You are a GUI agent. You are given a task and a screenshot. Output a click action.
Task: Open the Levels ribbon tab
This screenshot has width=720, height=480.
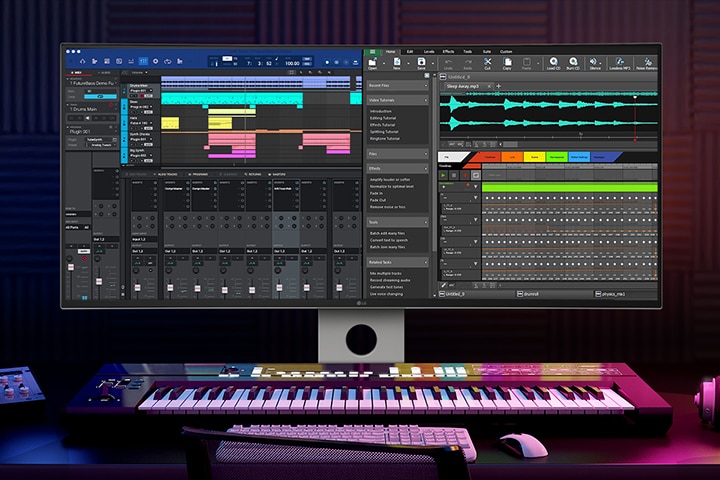[429, 51]
